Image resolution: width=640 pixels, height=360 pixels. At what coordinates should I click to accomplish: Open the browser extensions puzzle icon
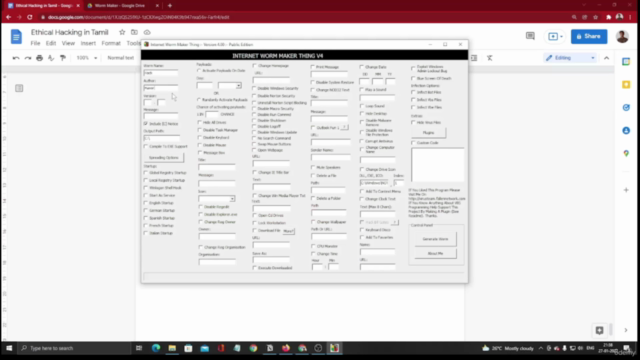[x=609, y=17]
